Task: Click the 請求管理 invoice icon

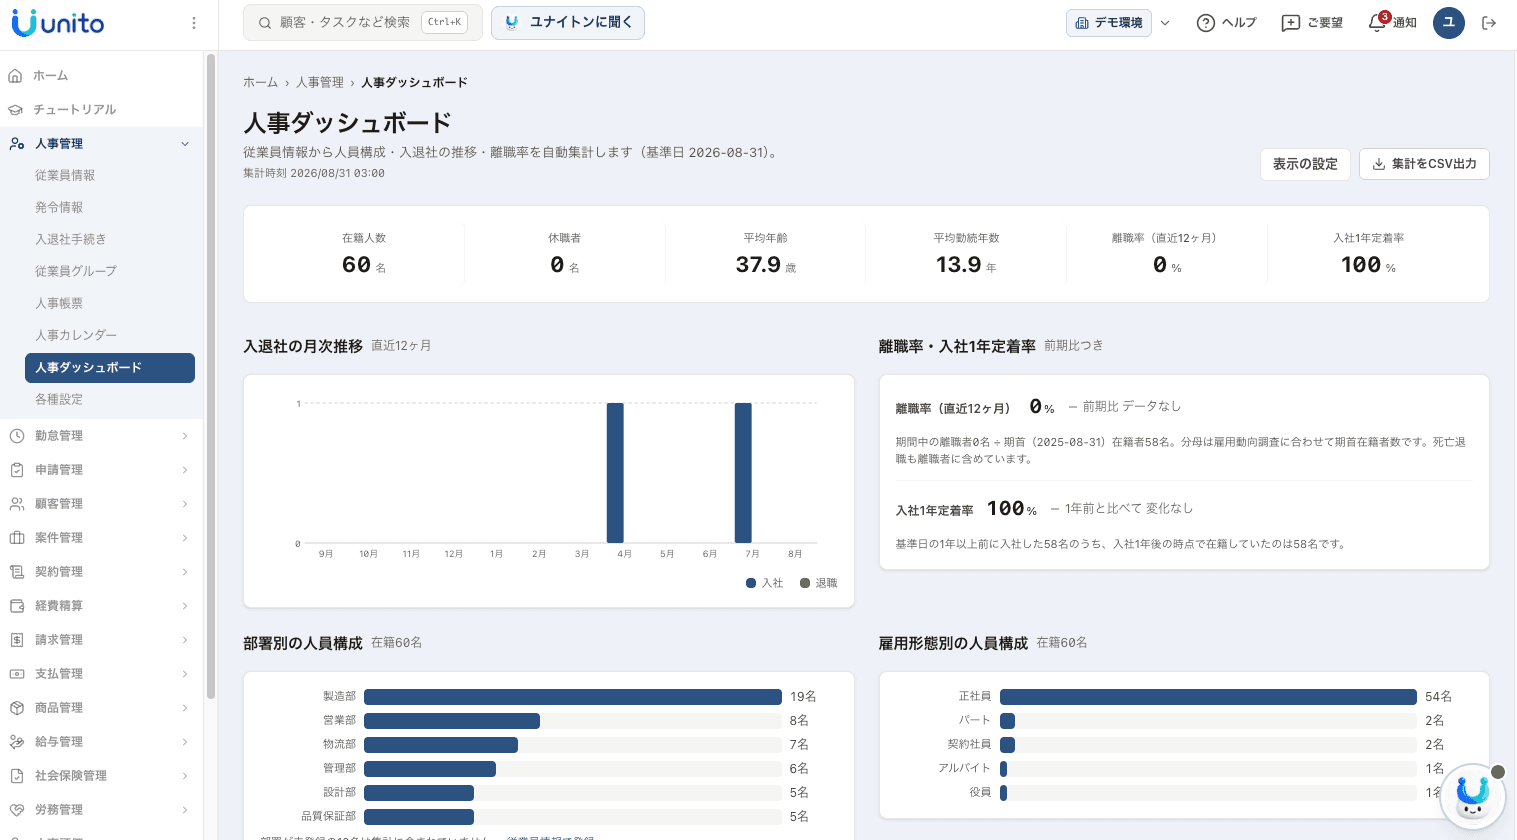Action: 16,640
